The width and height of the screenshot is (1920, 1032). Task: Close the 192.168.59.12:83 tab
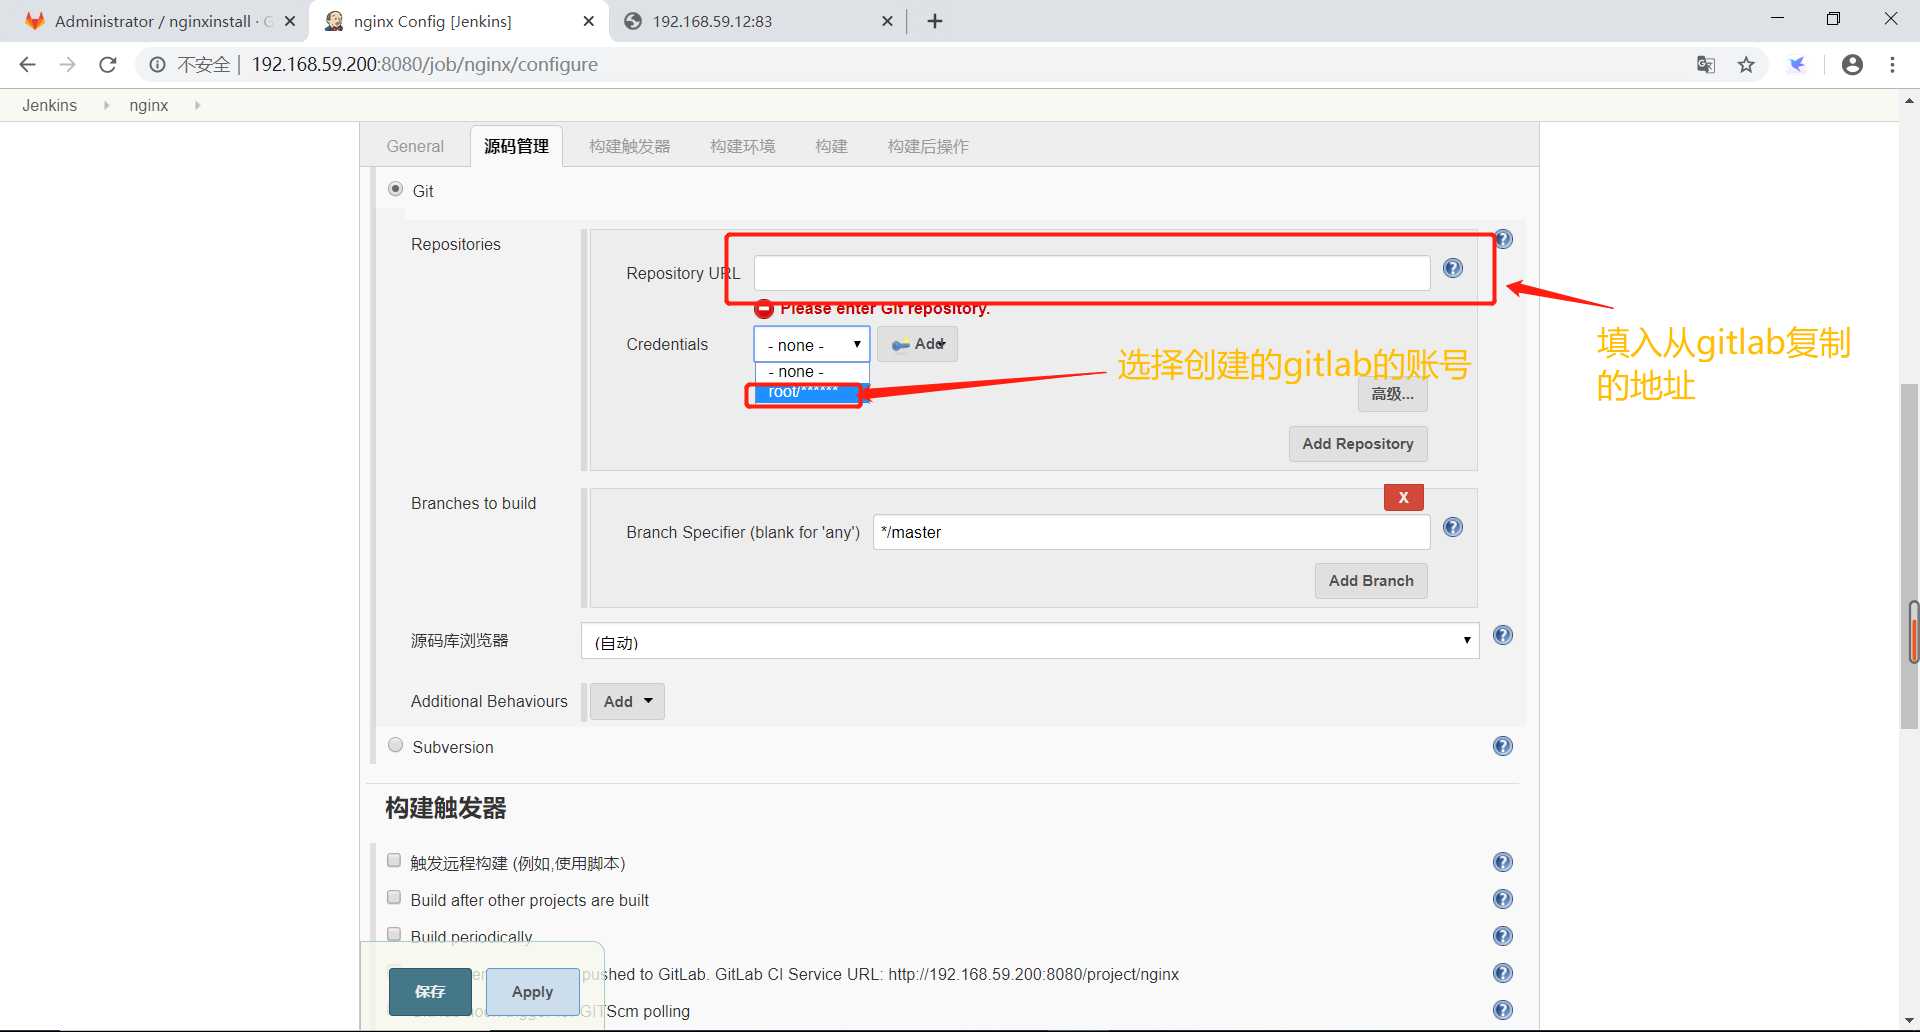[x=887, y=21]
